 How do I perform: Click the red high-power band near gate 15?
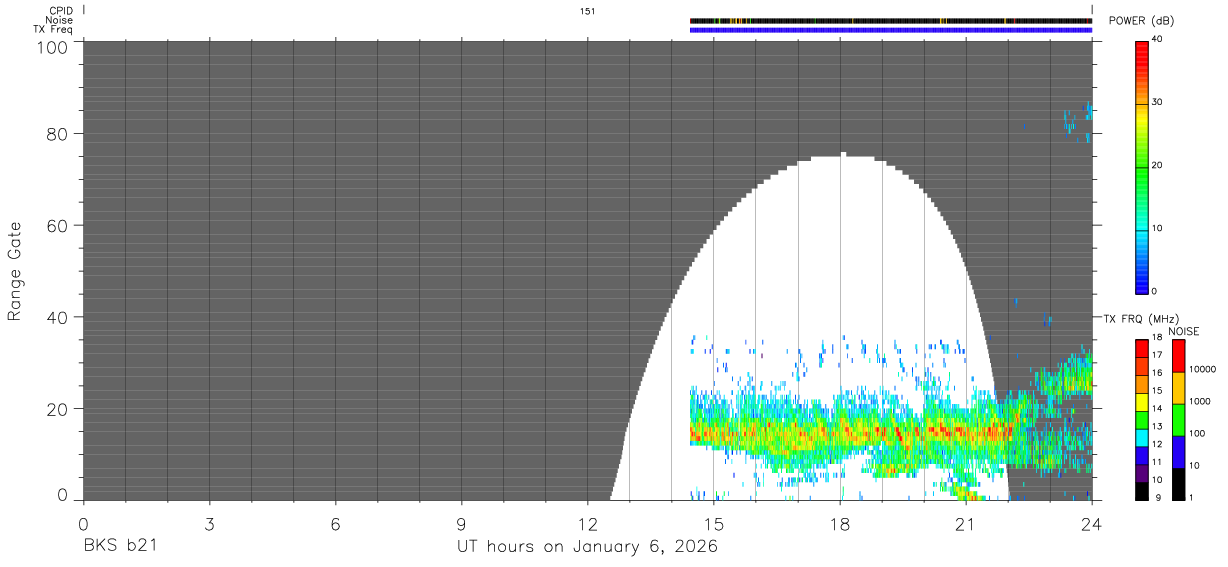coord(850,432)
